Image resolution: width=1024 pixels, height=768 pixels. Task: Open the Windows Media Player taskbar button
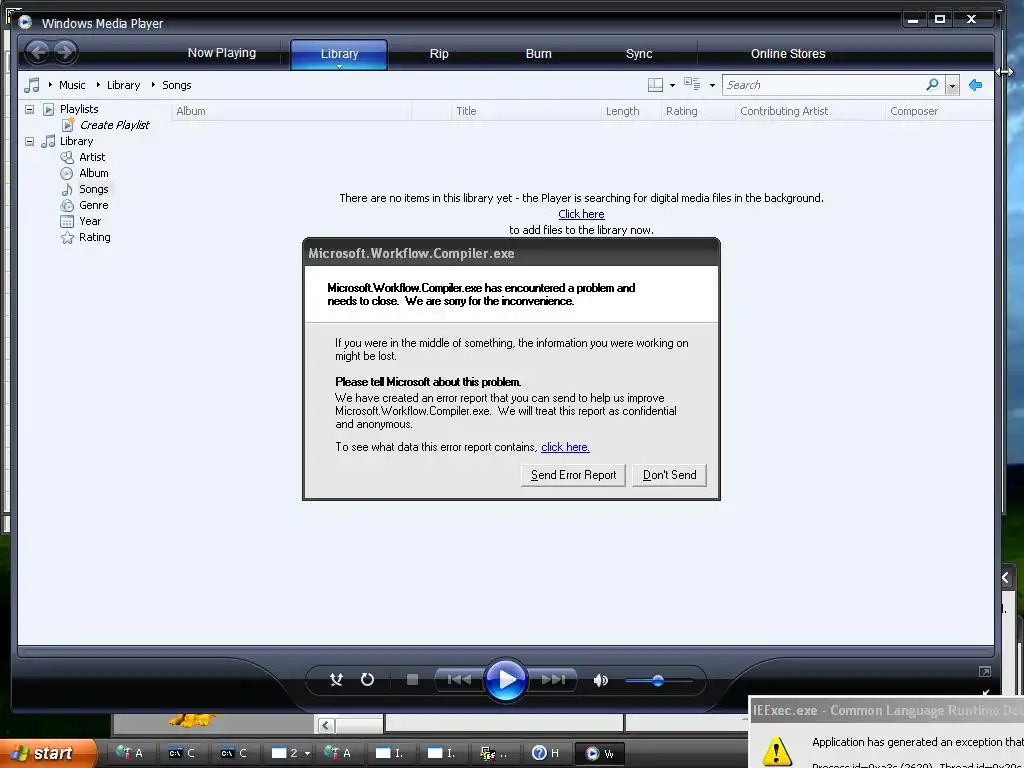tap(600, 753)
